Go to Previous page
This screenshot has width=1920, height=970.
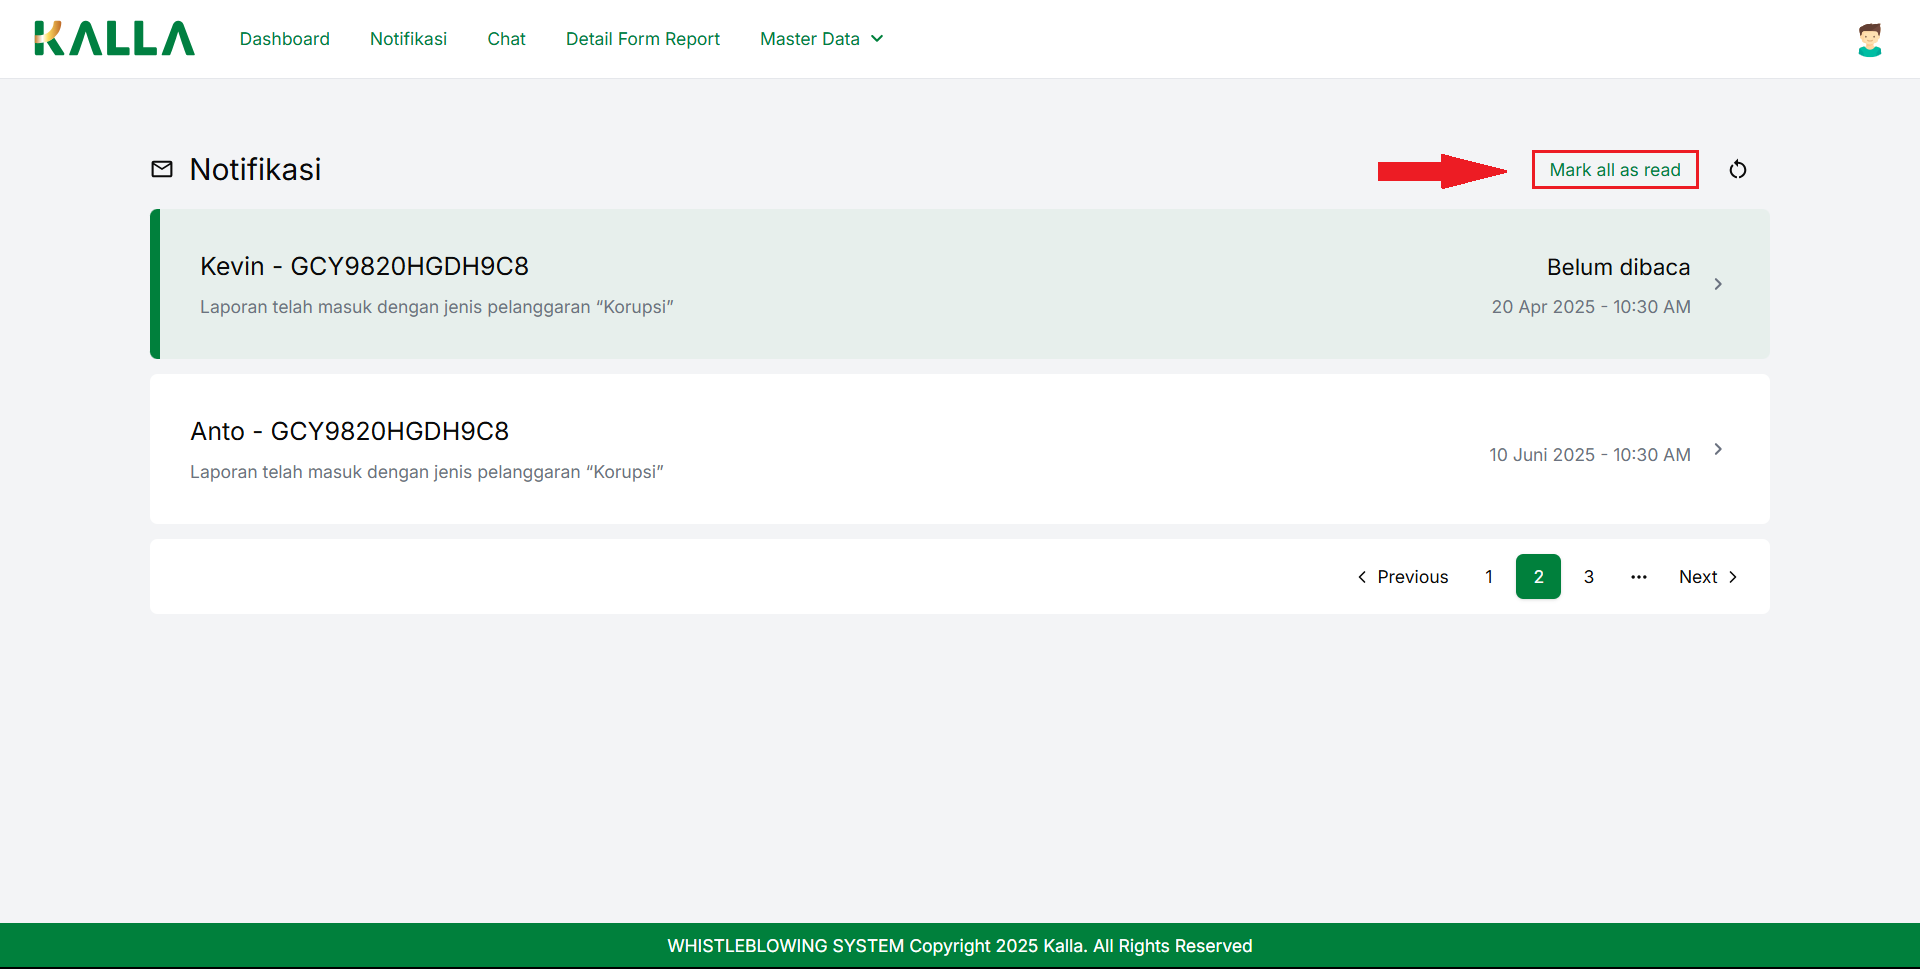click(1402, 577)
